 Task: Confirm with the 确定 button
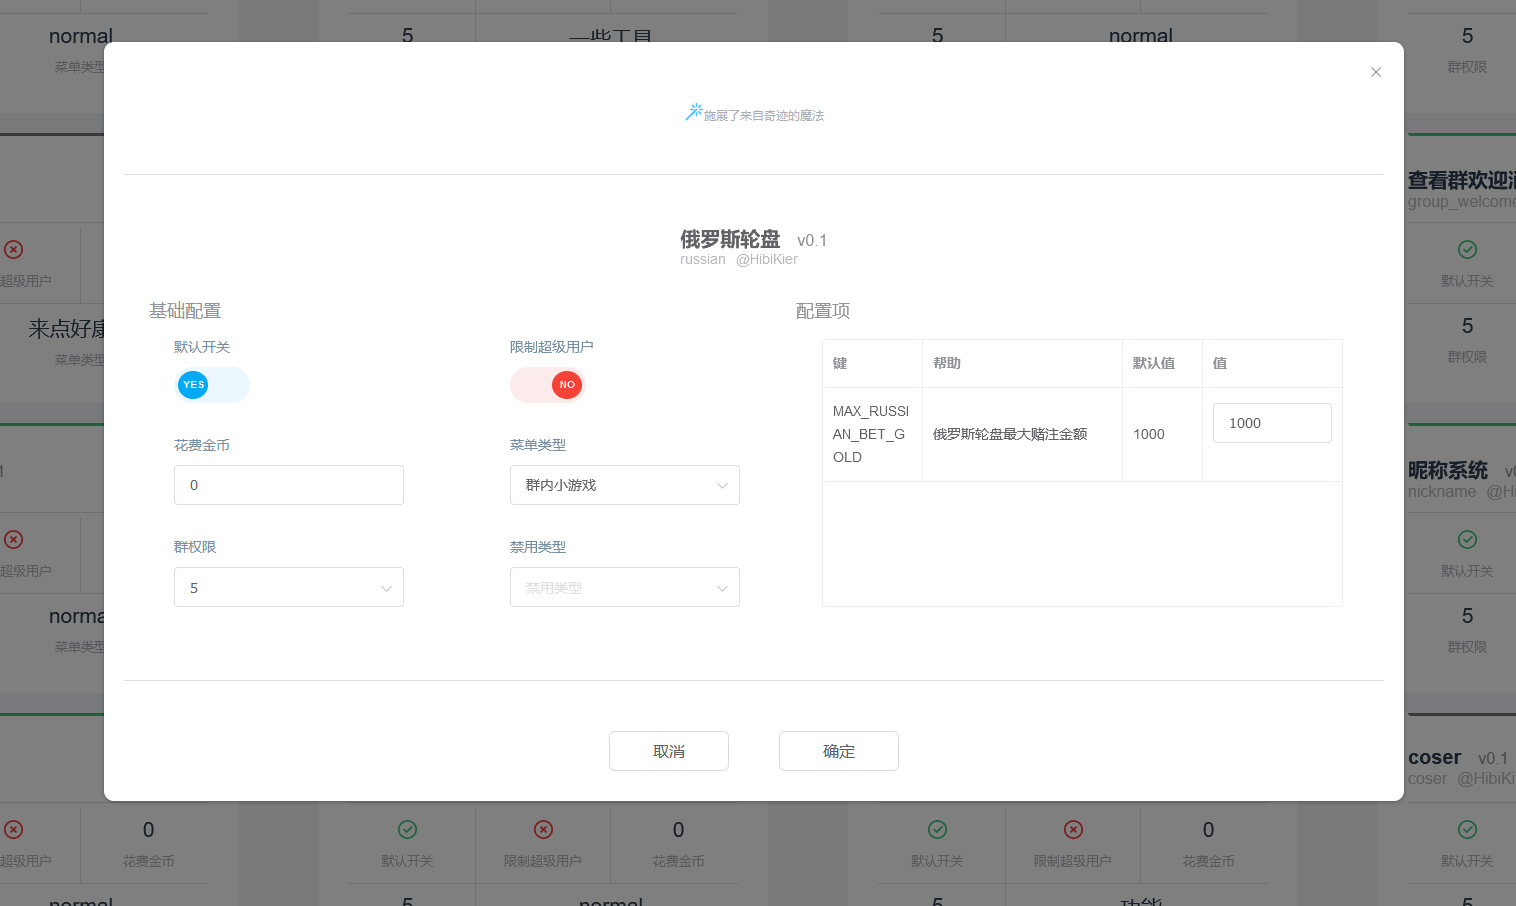838,751
